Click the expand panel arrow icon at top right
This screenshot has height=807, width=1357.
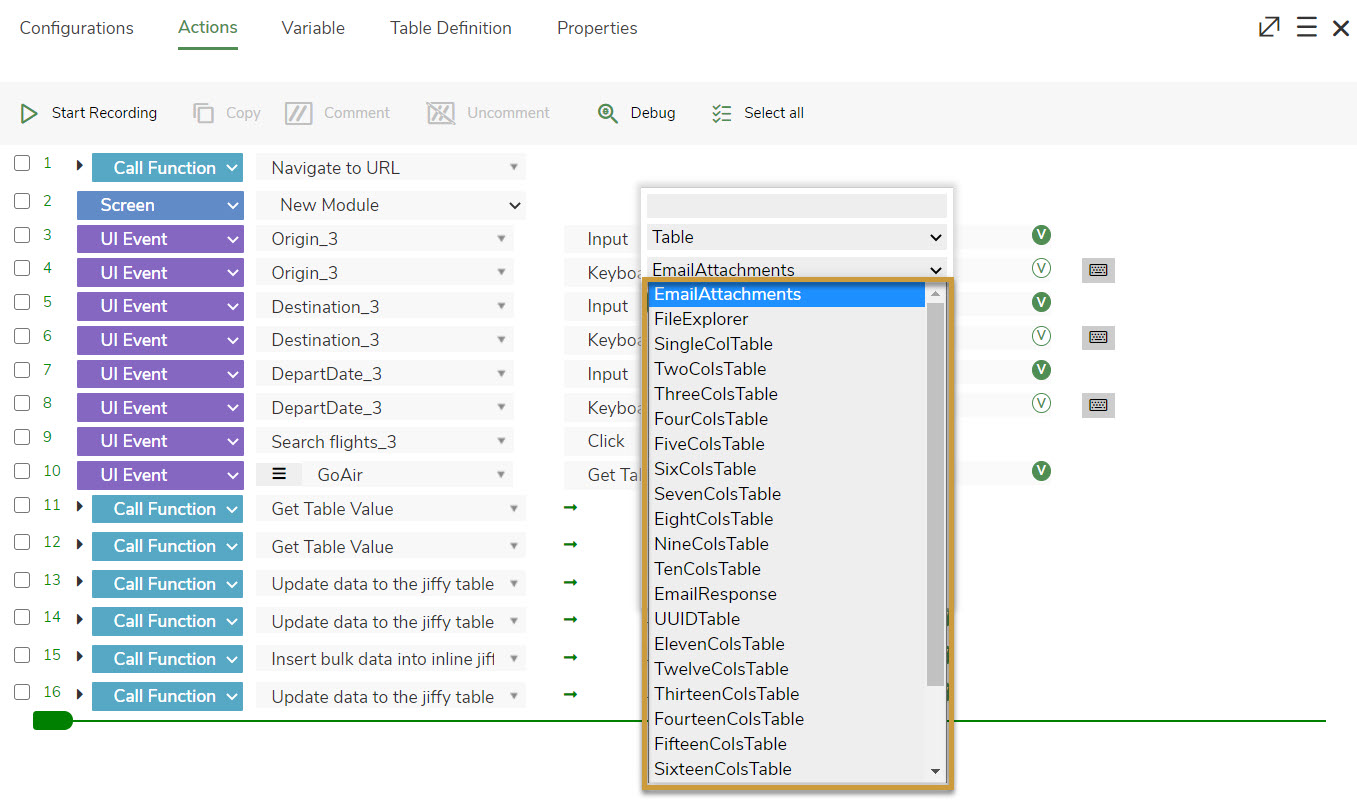[x=1268, y=28]
